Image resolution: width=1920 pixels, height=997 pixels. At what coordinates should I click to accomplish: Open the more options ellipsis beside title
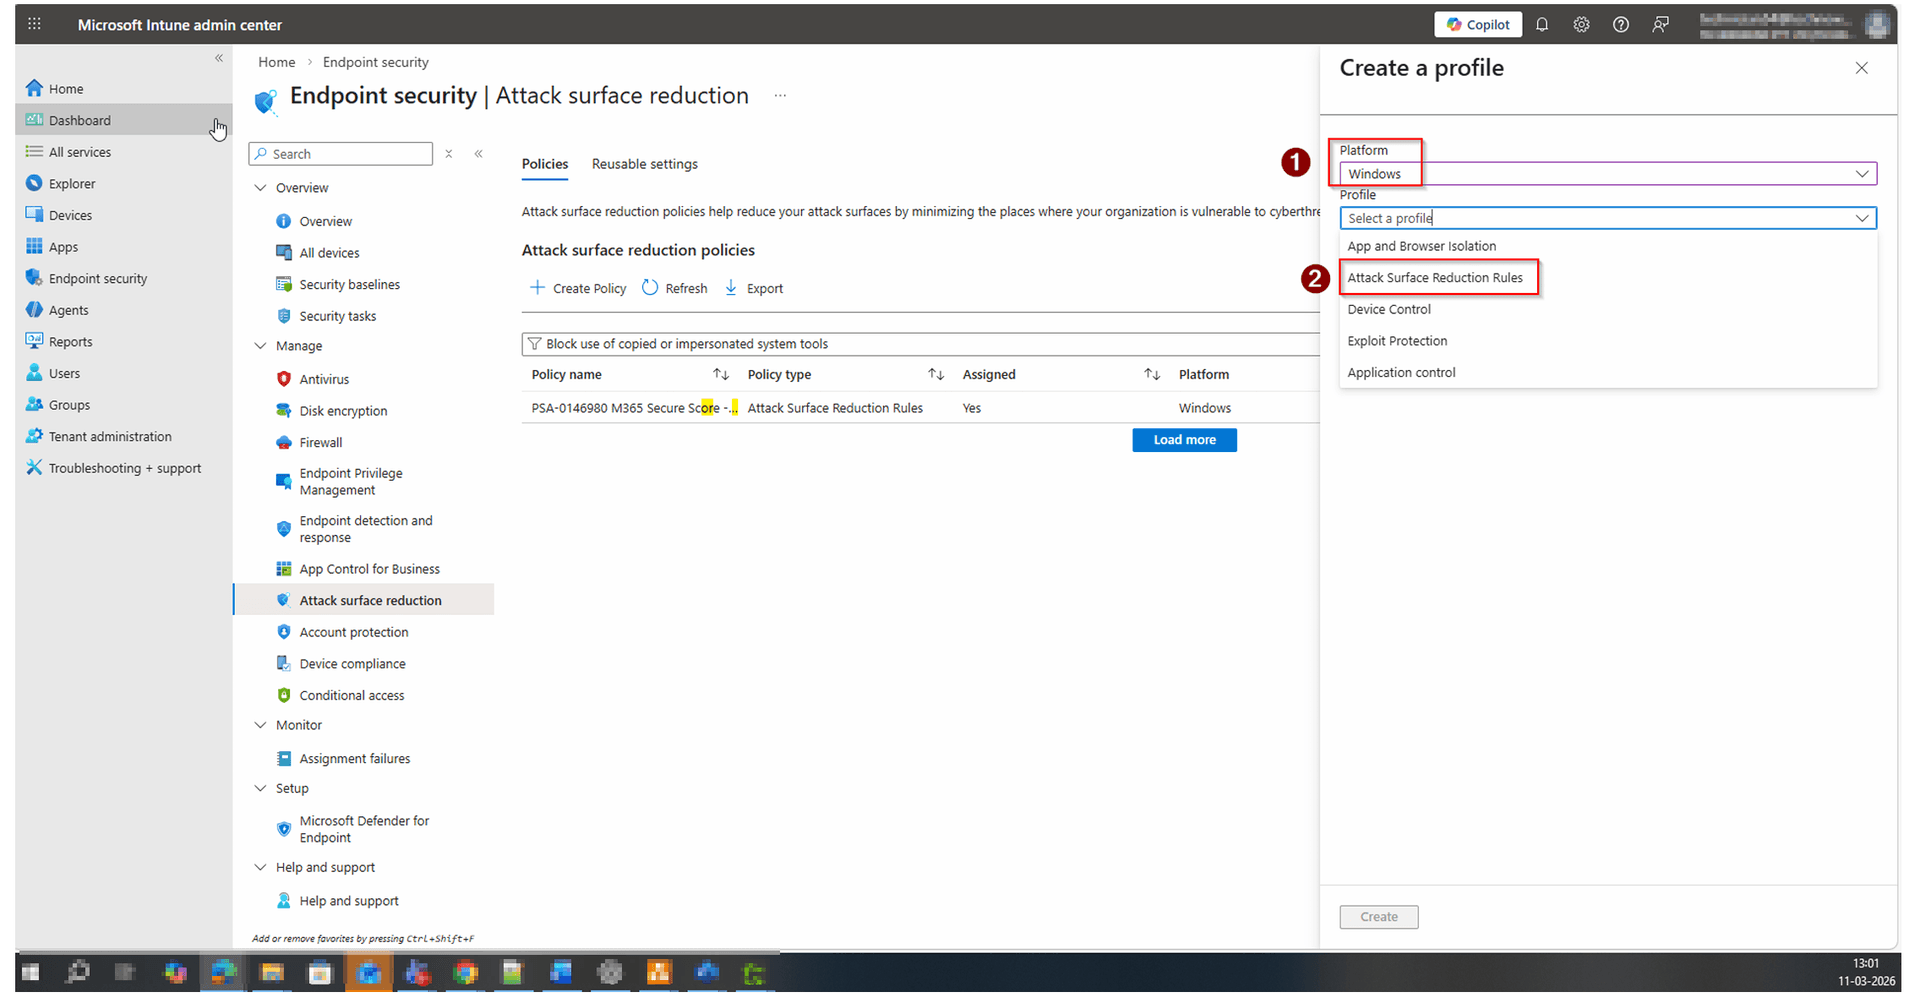pos(780,96)
